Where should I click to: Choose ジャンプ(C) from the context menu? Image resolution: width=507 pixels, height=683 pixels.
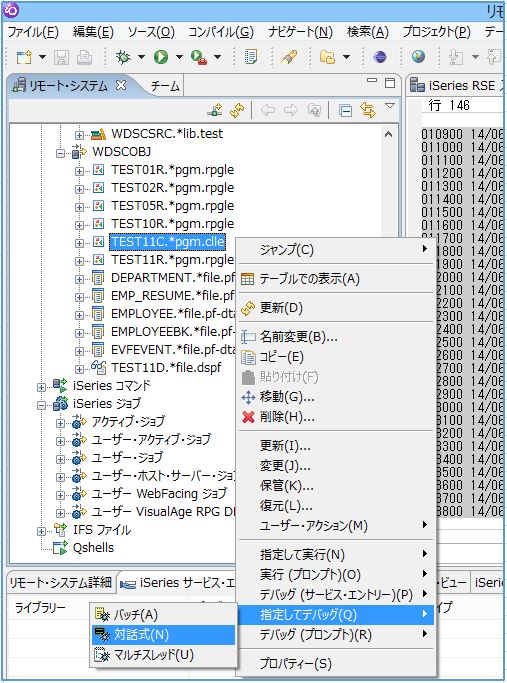[336, 250]
